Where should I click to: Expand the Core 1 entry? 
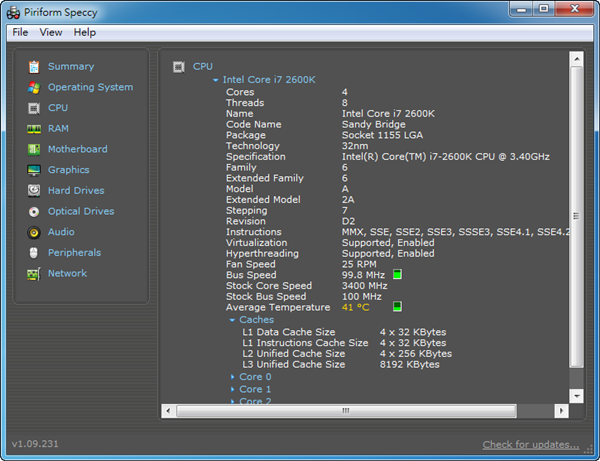pos(232,389)
